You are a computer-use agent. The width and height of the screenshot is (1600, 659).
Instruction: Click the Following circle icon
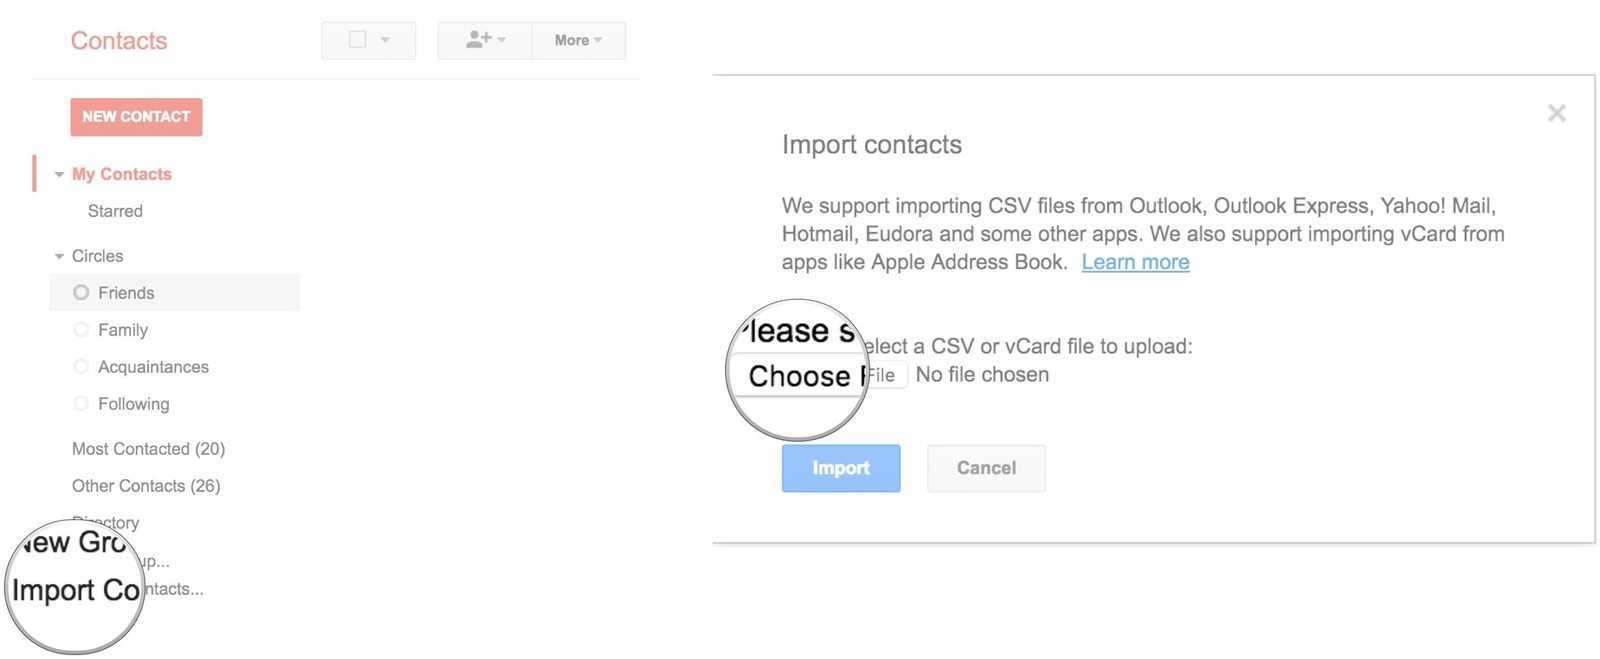point(81,404)
